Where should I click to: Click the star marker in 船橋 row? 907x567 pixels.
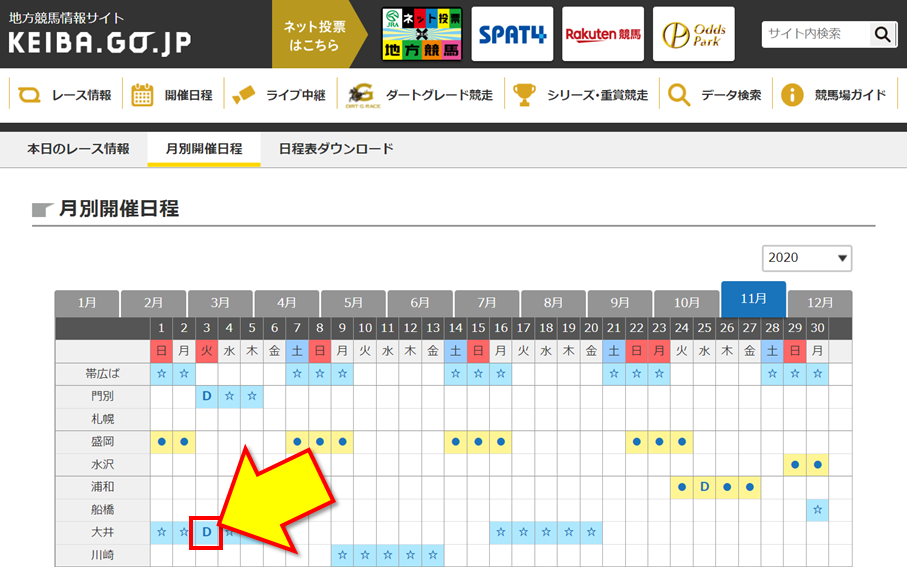818,510
